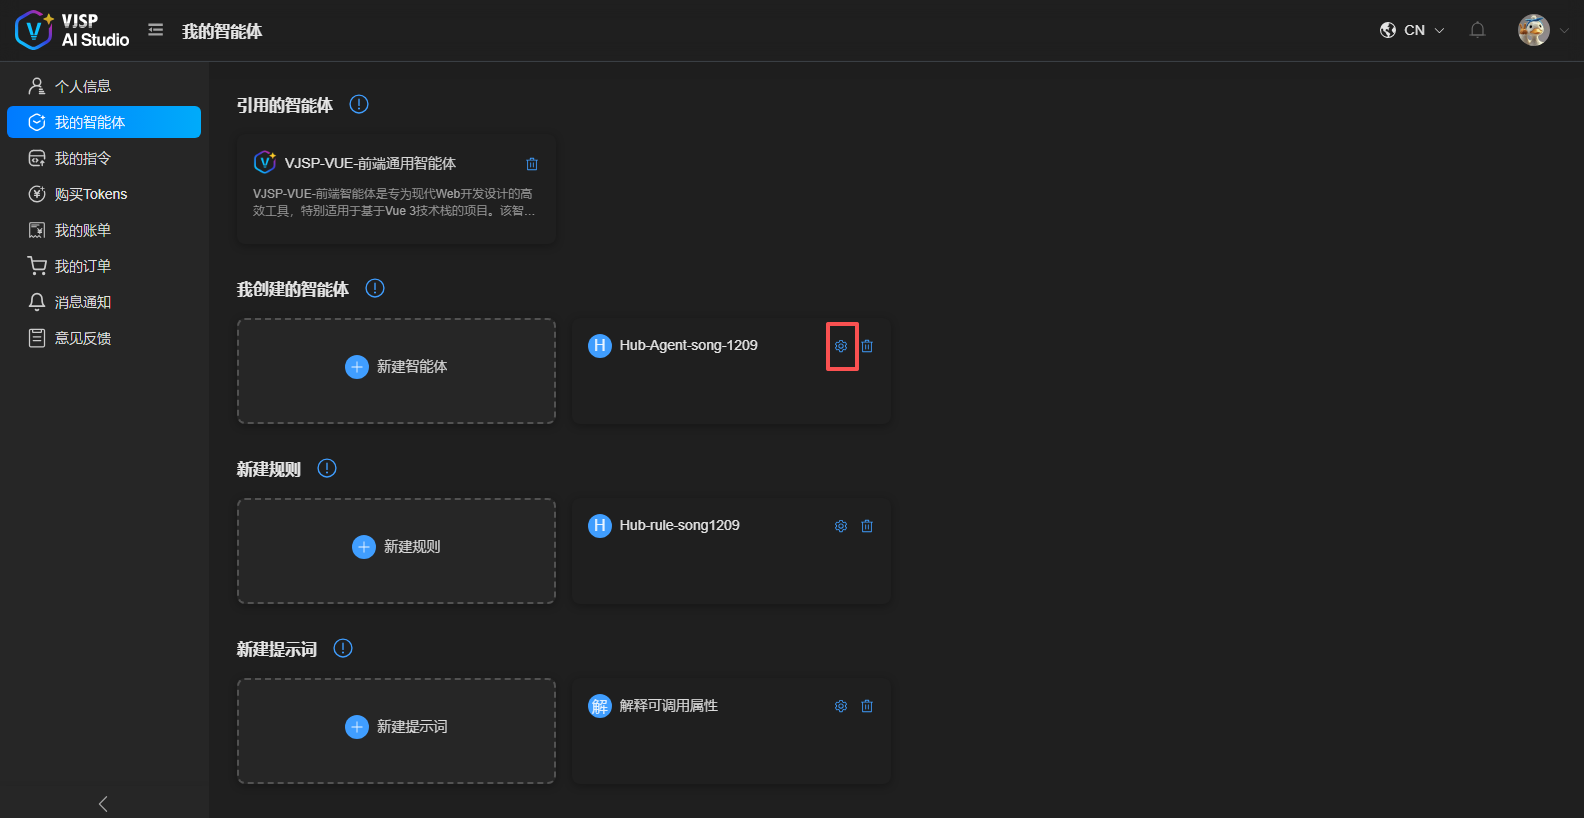Collapse the sidebar with bottom chevron
Image resolution: width=1584 pixels, height=818 pixels.
(x=103, y=804)
